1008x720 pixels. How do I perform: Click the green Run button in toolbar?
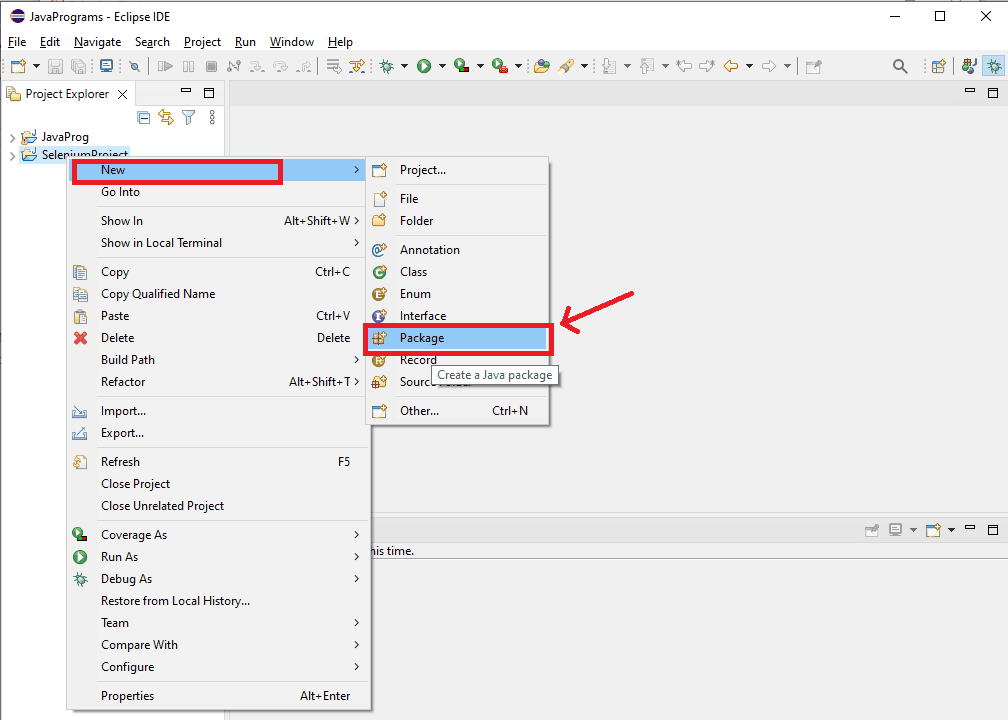pyautogui.click(x=424, y=66)
